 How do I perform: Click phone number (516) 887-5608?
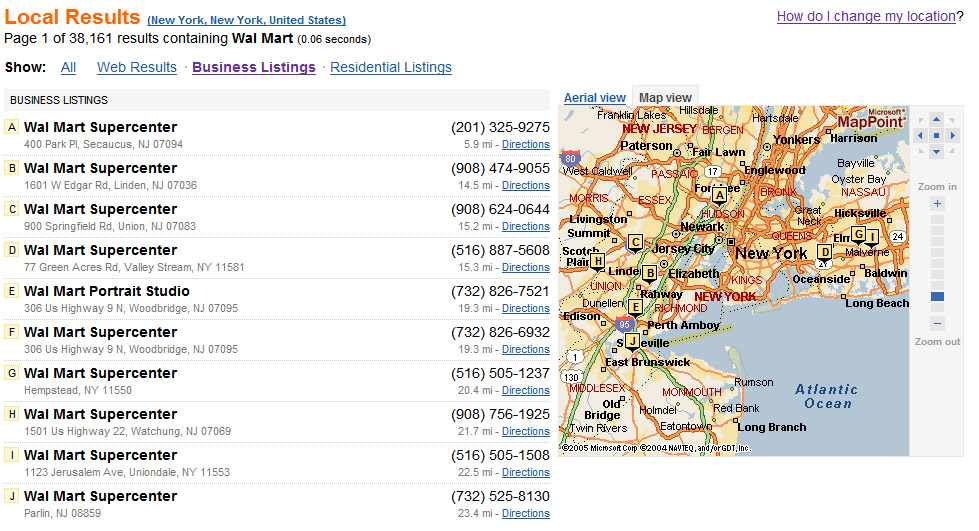(500, 251)
